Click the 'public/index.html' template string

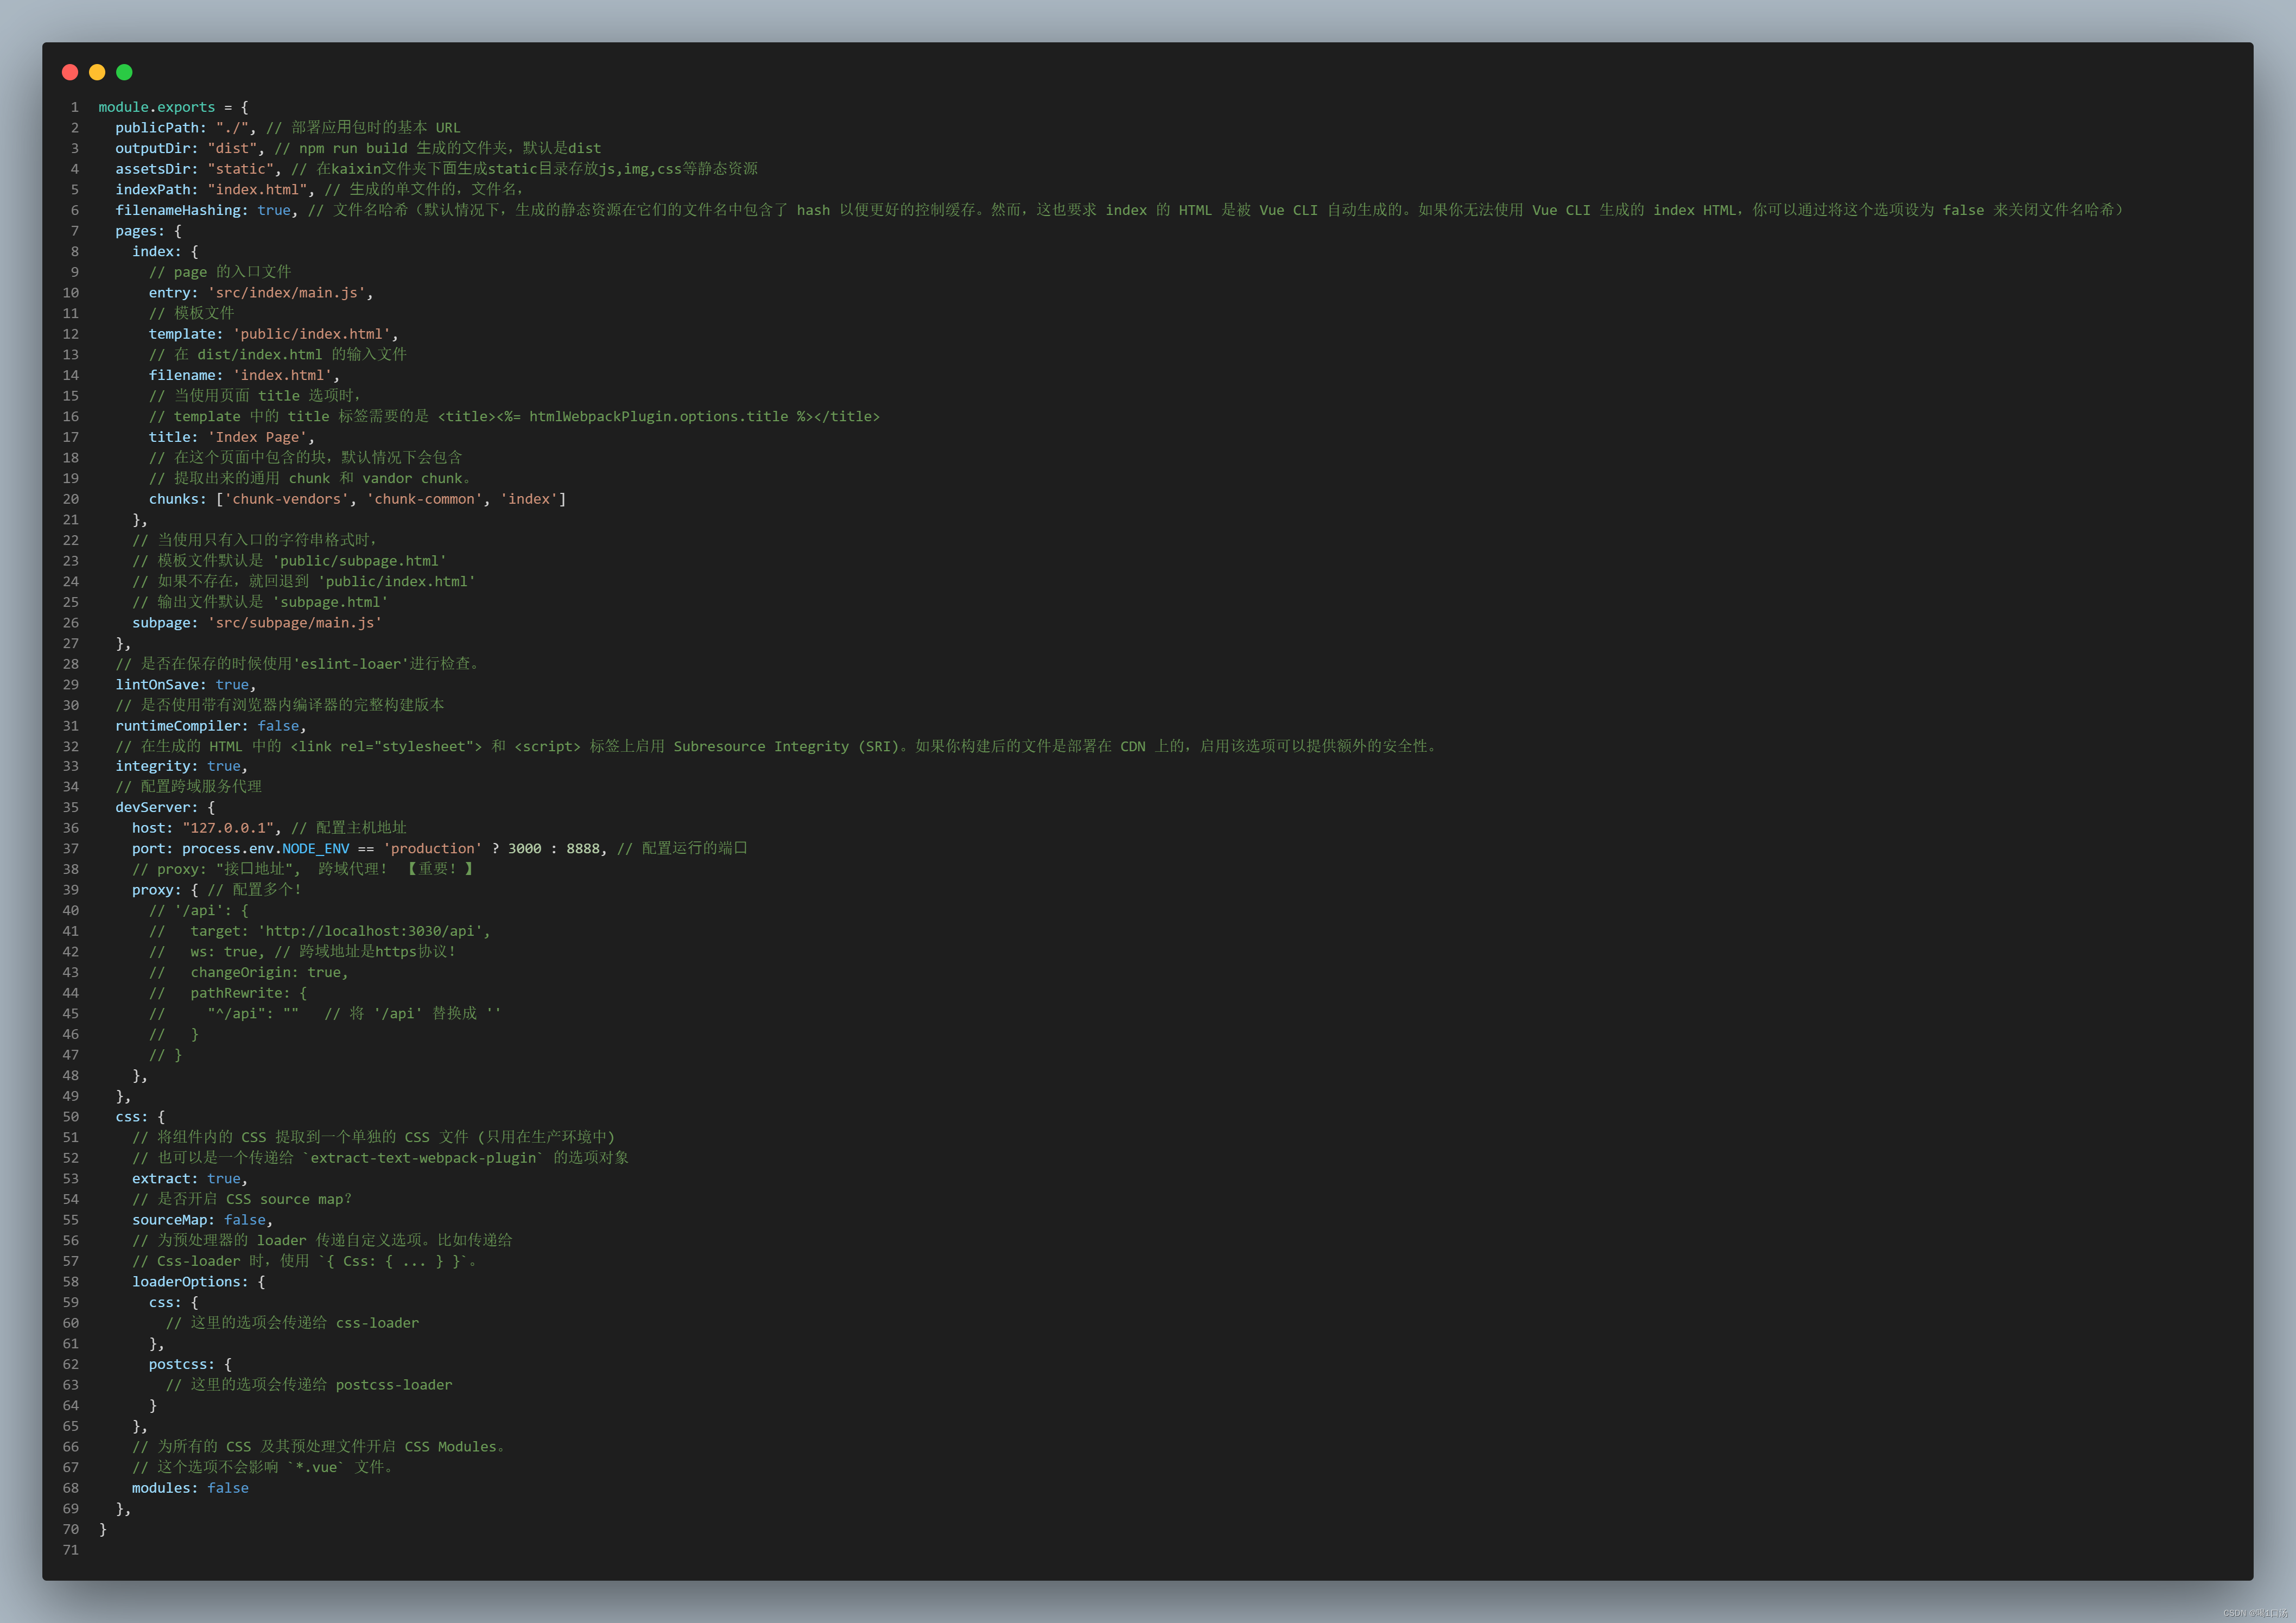311,334
